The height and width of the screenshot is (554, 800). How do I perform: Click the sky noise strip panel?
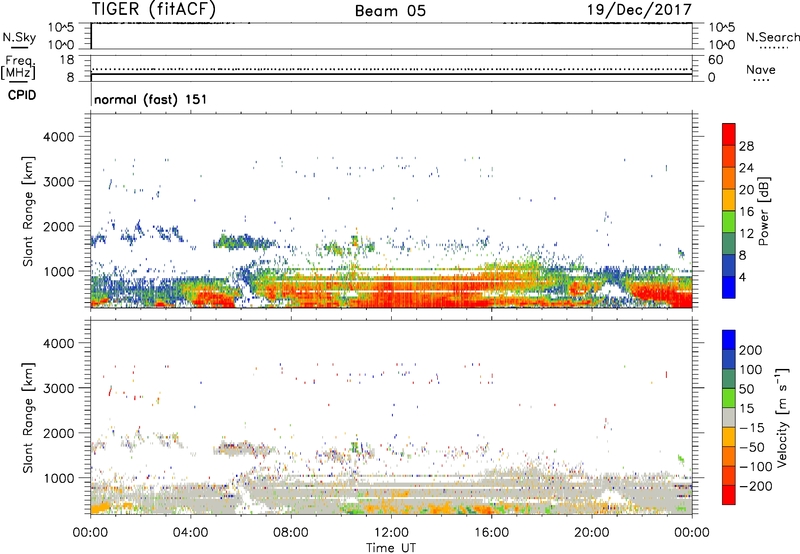(x=391, y=36)
